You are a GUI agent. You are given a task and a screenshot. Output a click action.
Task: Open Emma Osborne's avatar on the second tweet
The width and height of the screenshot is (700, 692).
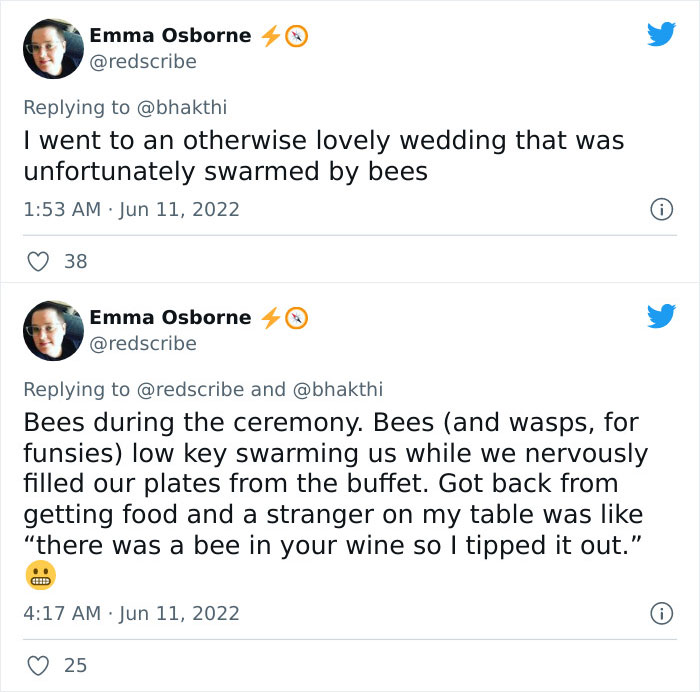(53, 330)
